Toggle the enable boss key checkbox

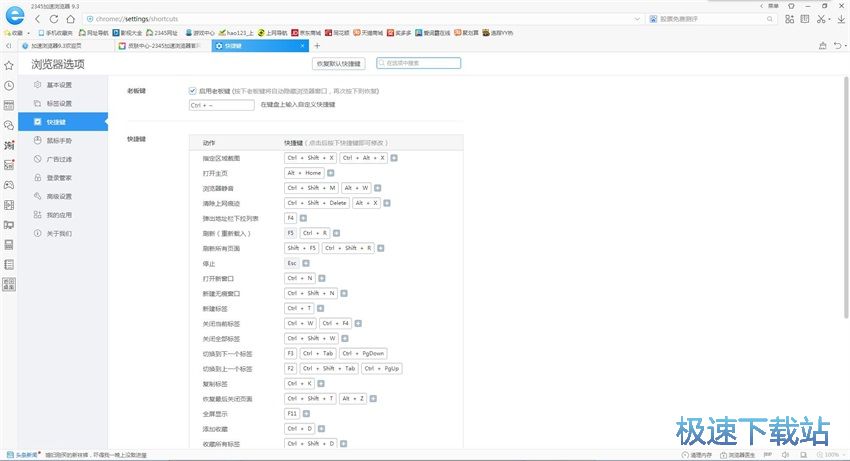(x=192, y=91)
